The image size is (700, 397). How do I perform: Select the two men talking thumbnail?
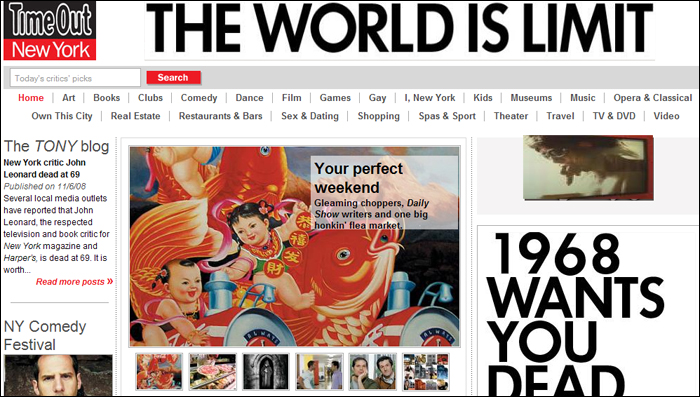[319, 372]
